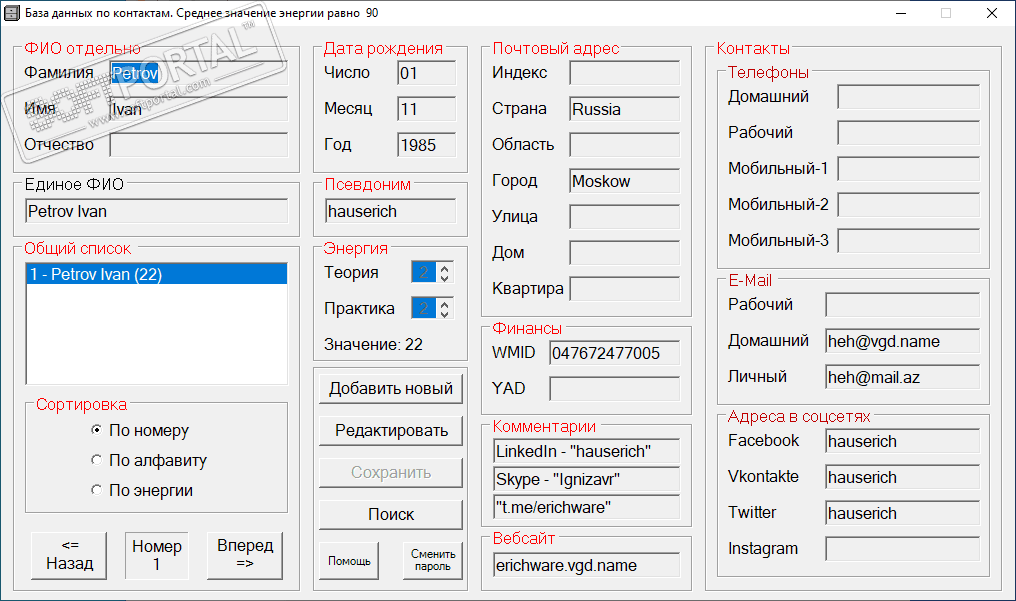This screenshot has height=601, width=1016.
Task: Click the Практика value field
Action: (424, 308)
